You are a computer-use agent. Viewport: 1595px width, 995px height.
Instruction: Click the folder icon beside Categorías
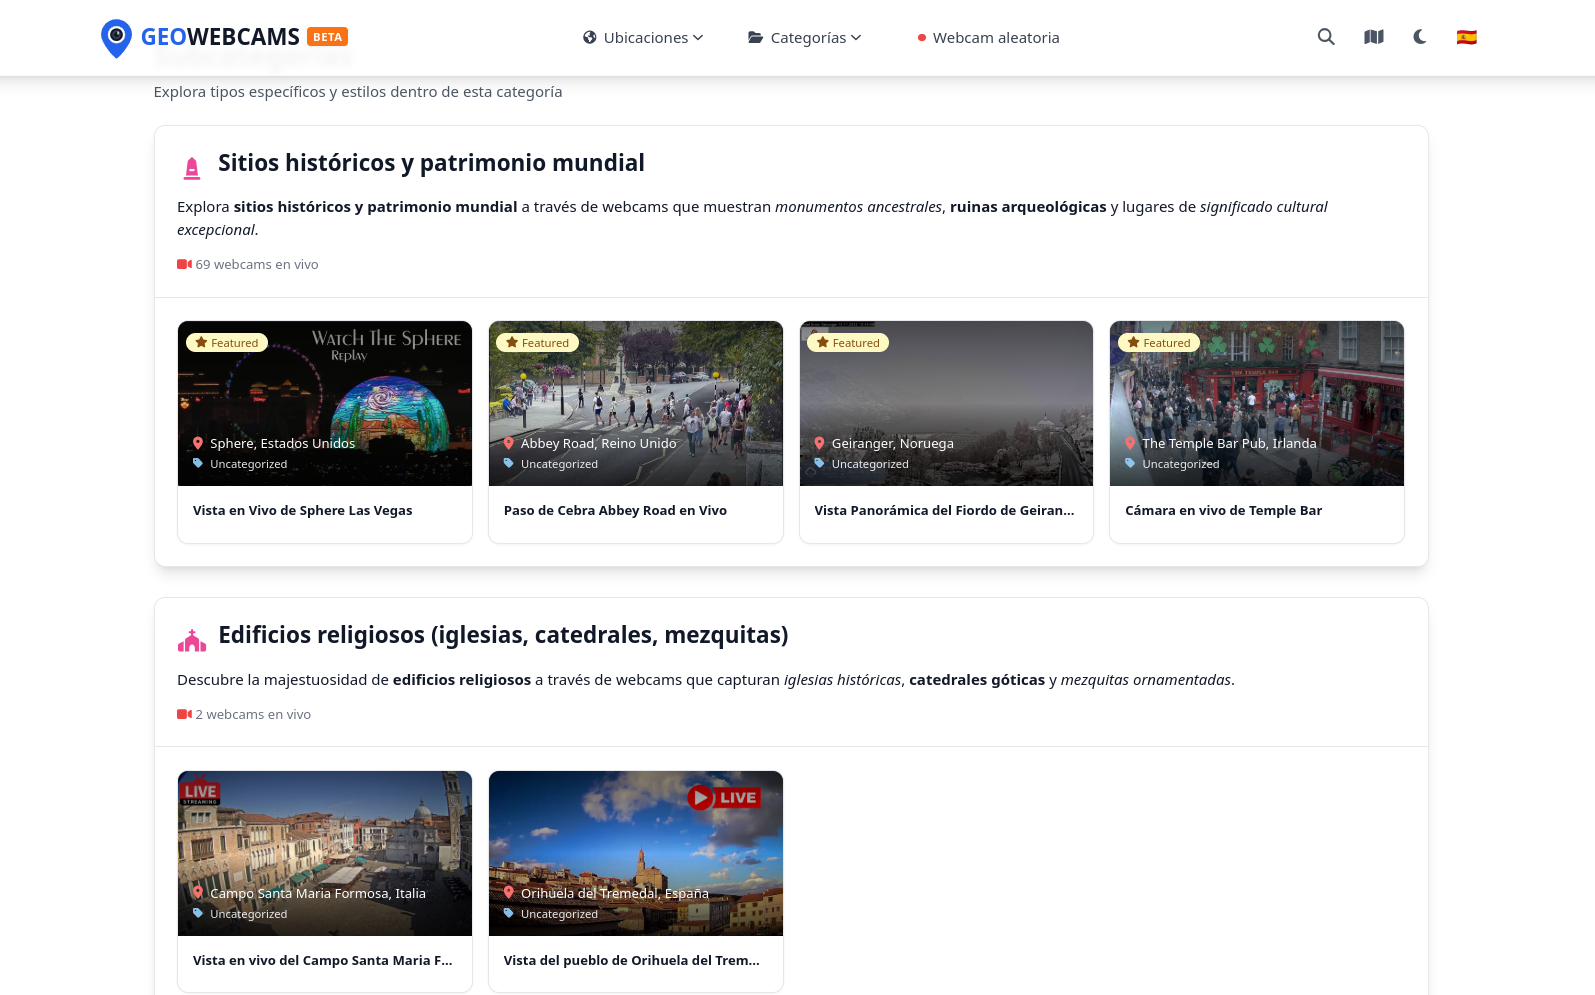[756, 38]
